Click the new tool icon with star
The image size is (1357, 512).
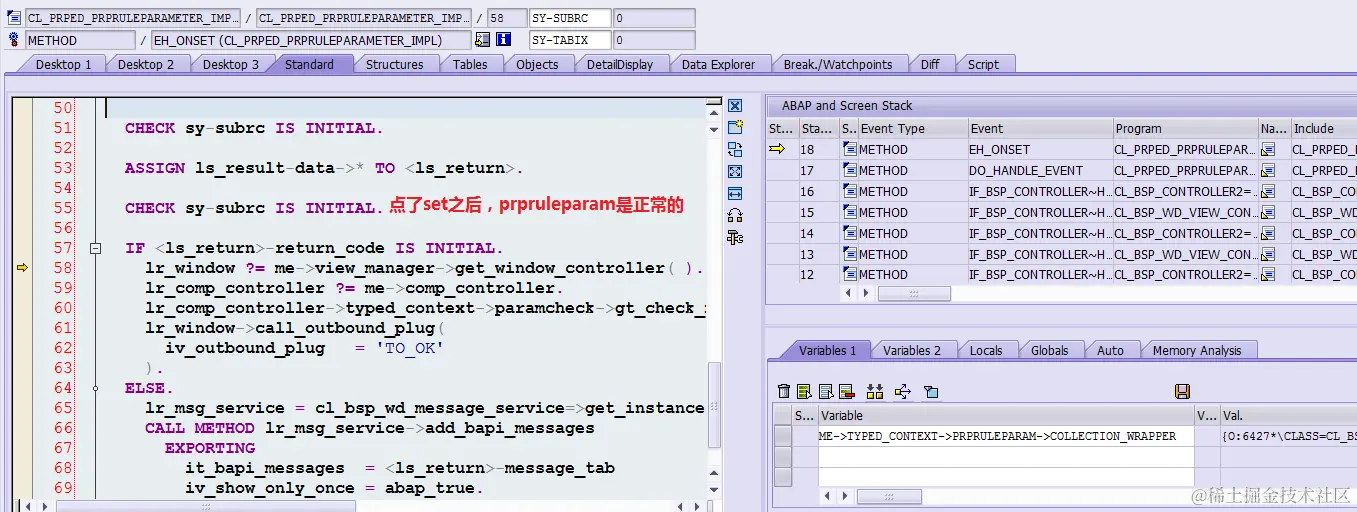[735, 127]
